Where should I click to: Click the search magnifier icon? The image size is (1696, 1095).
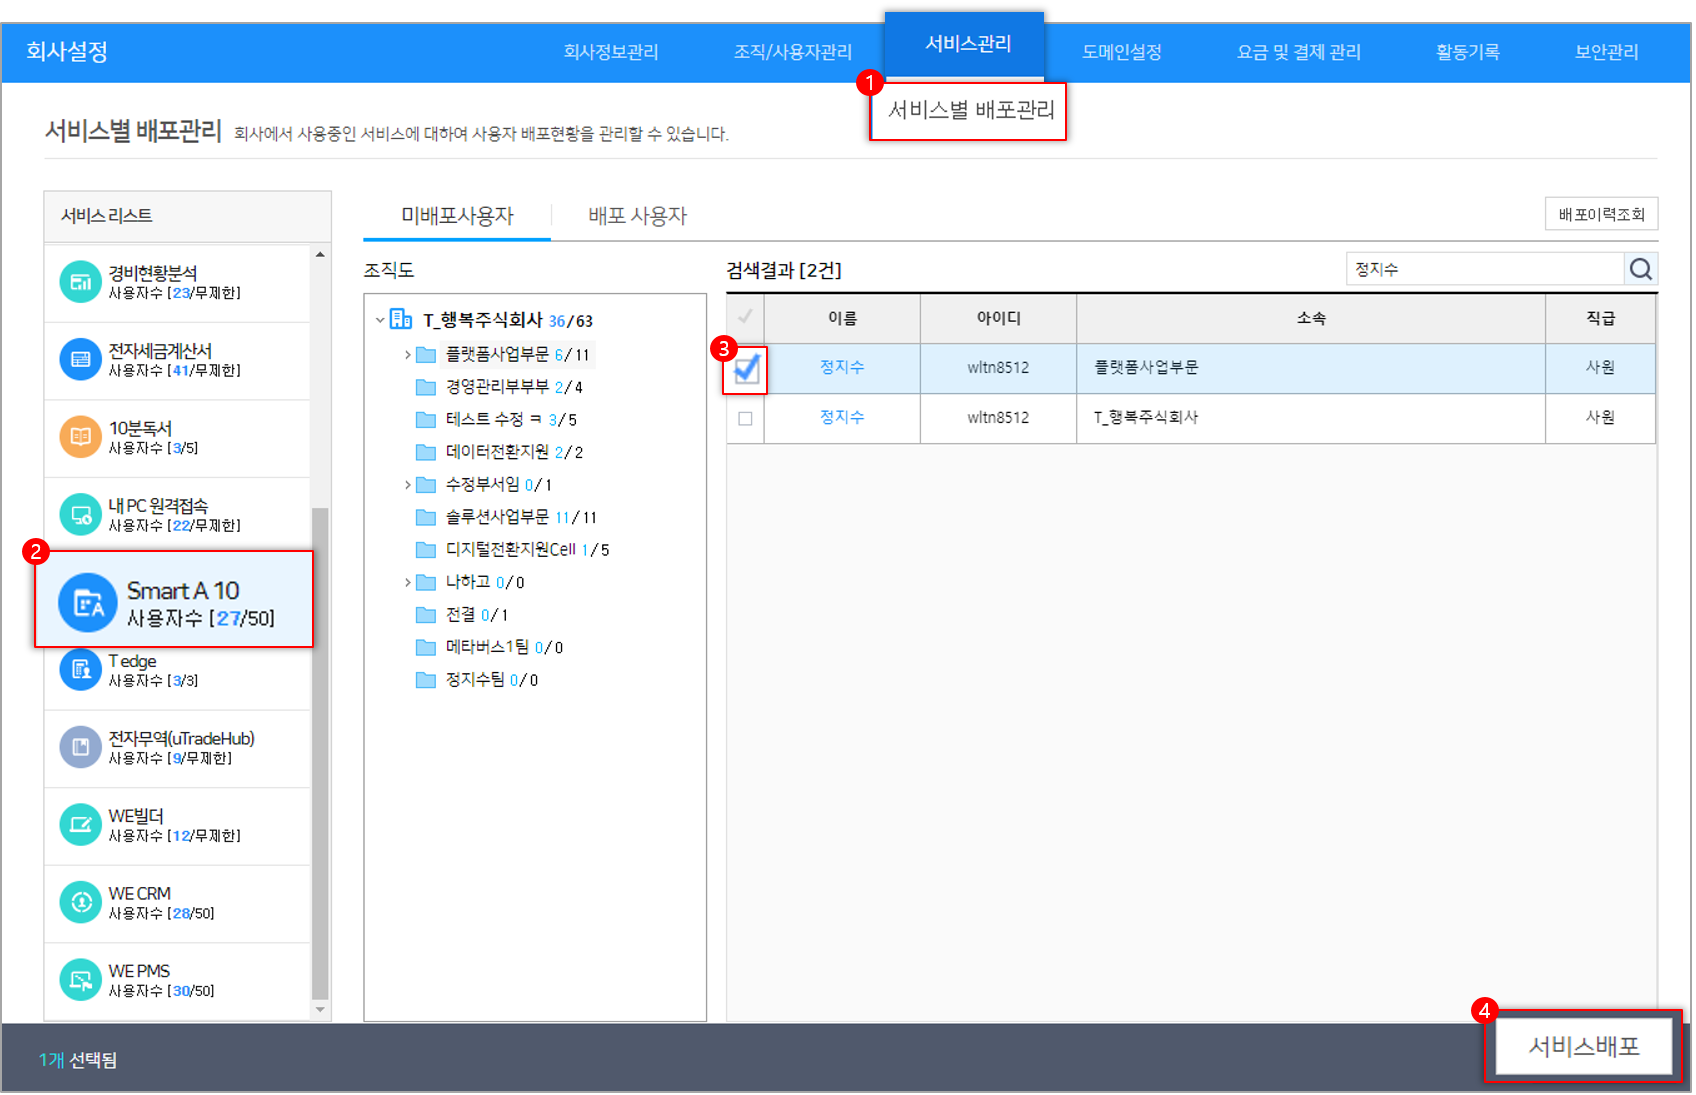(1640, 269)
